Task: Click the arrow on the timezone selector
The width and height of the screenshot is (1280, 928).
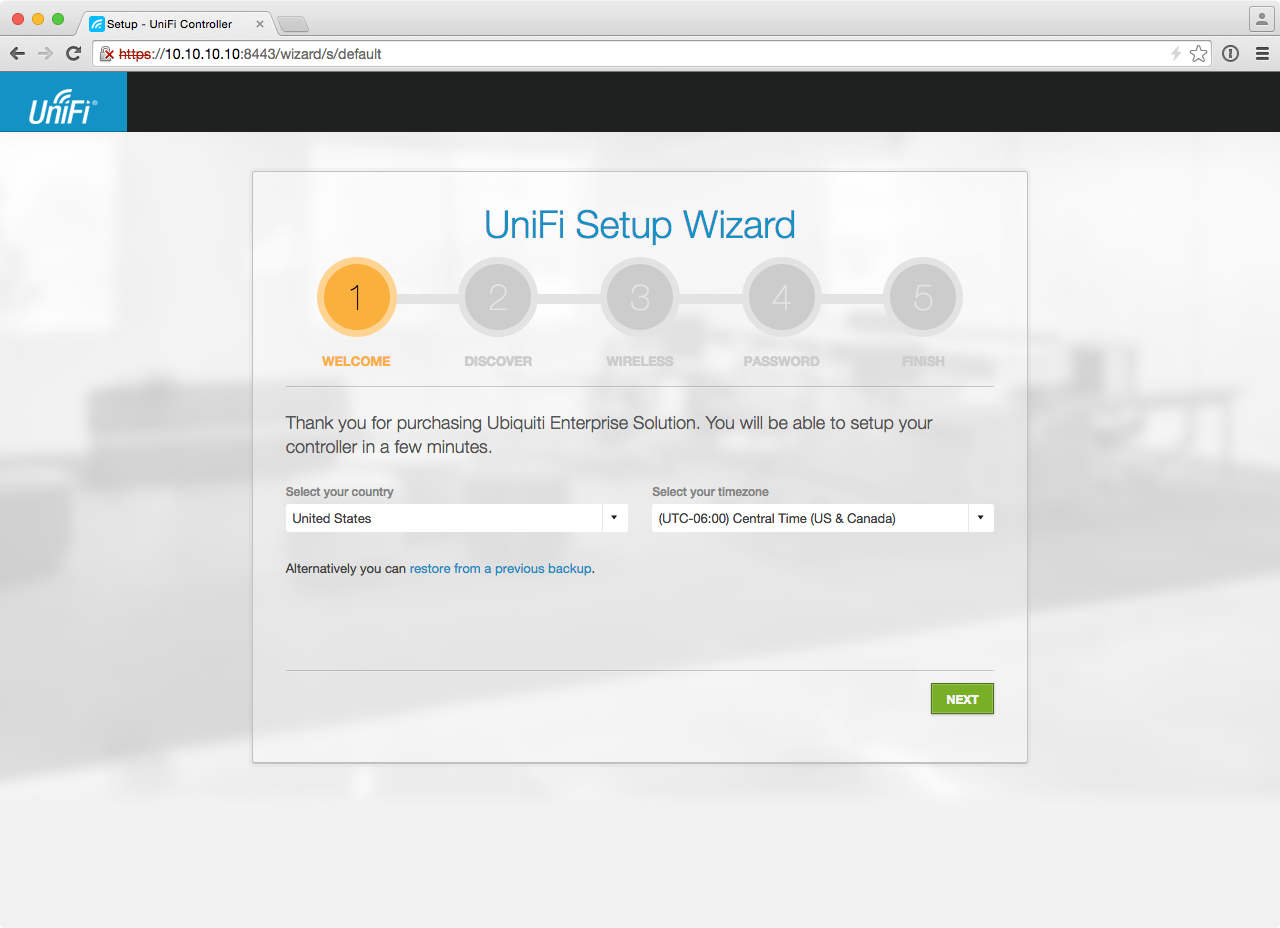Action: (x=980, y=518)
